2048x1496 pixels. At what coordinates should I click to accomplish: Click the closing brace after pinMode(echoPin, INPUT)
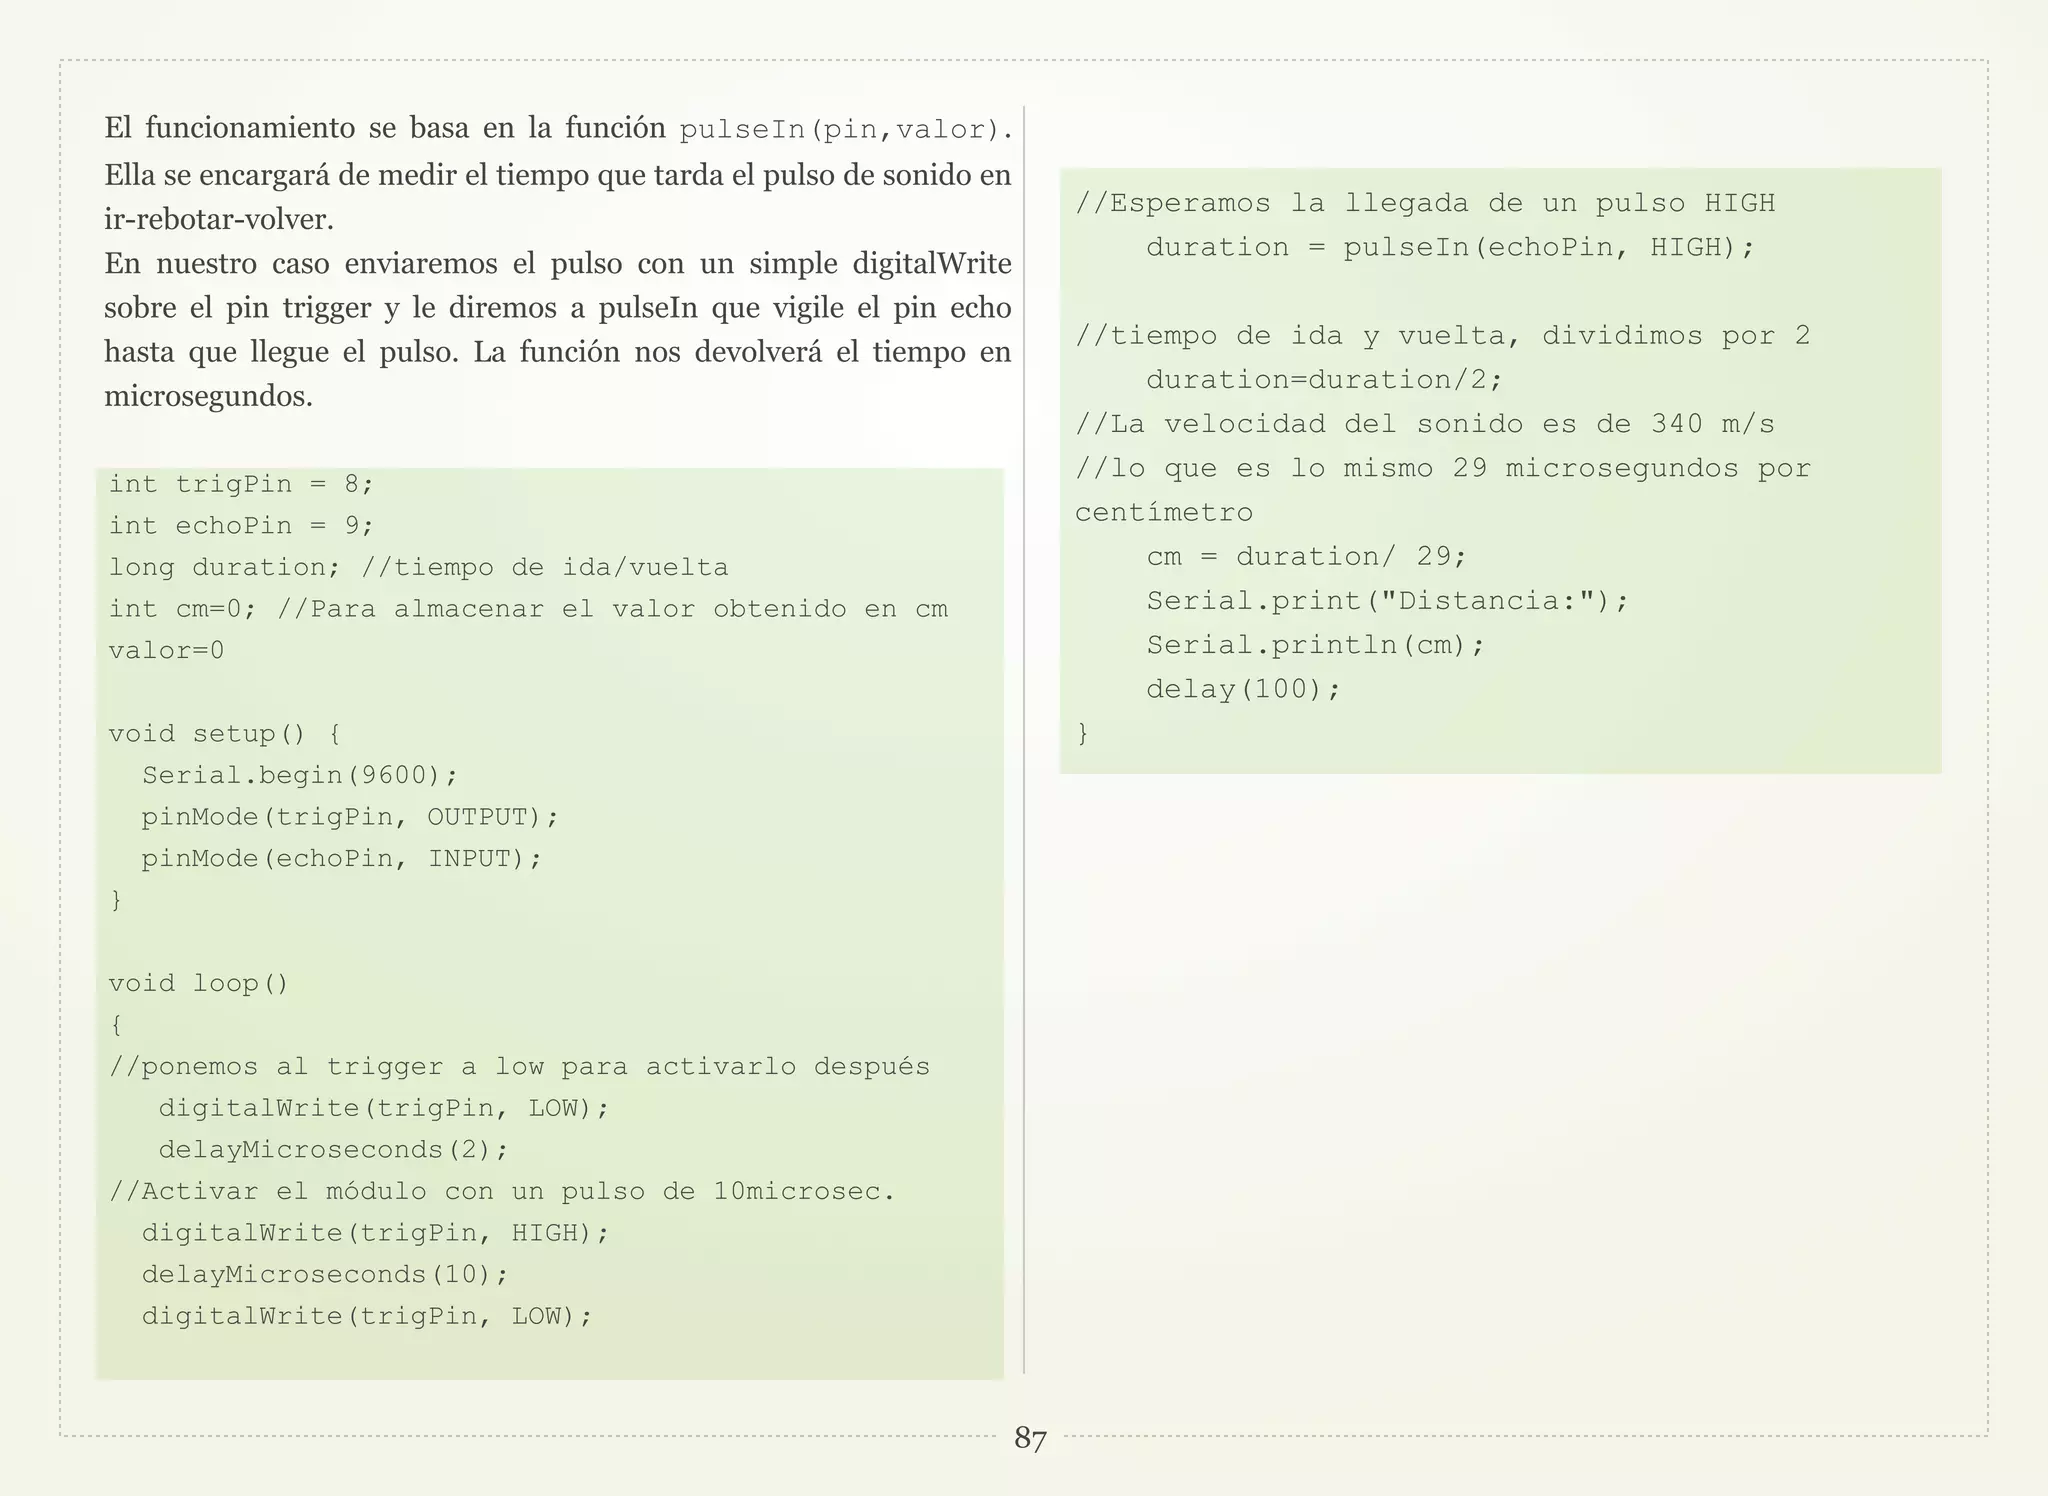116,901
